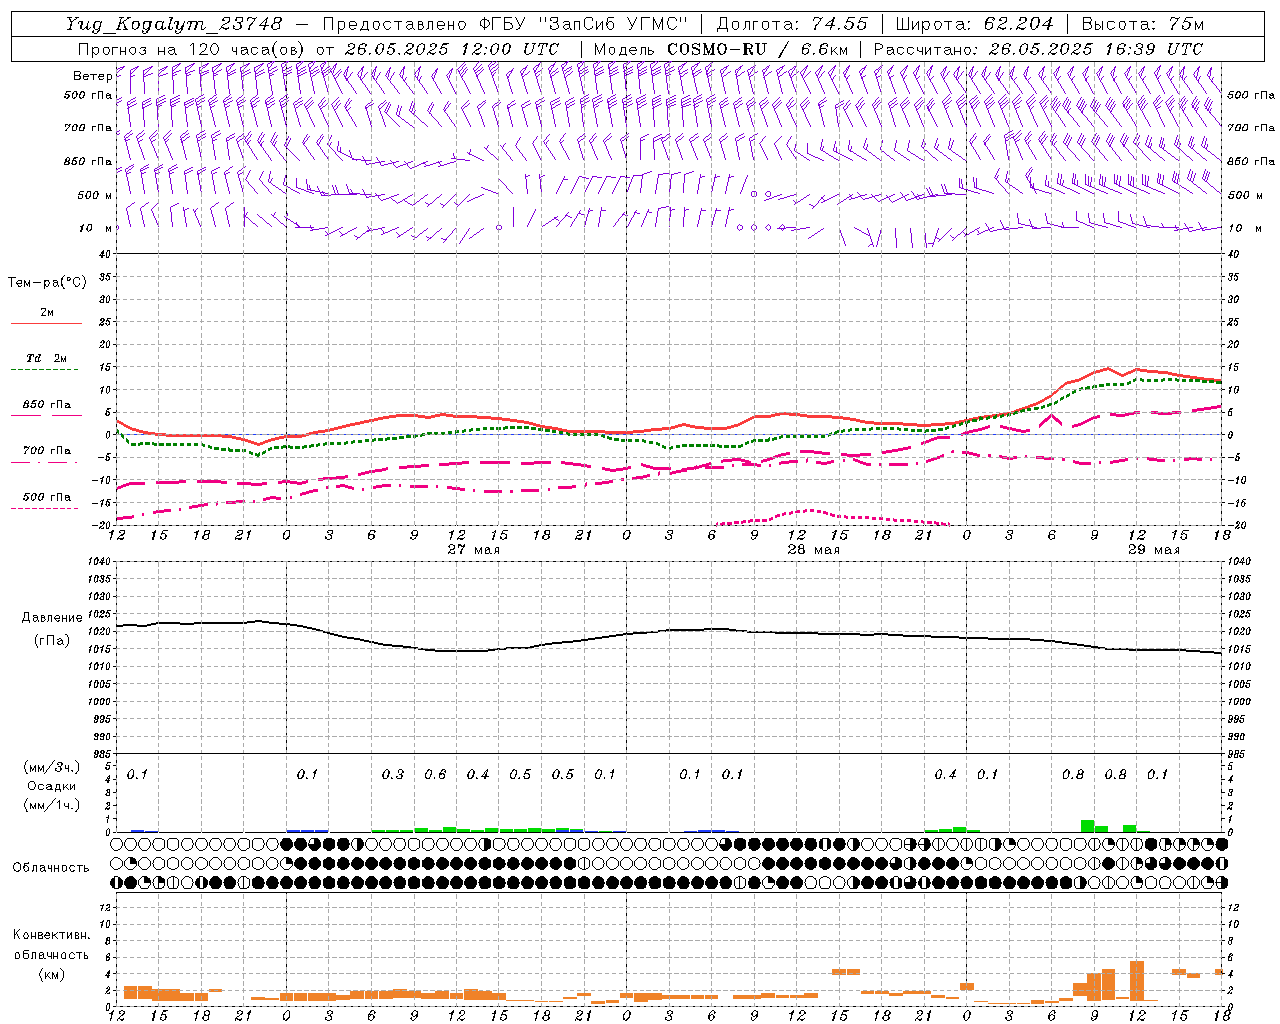1280x1024 pixels.
Task: Click the 'Конвективн.' convective cloud label
Action: [x=51, y=935]
